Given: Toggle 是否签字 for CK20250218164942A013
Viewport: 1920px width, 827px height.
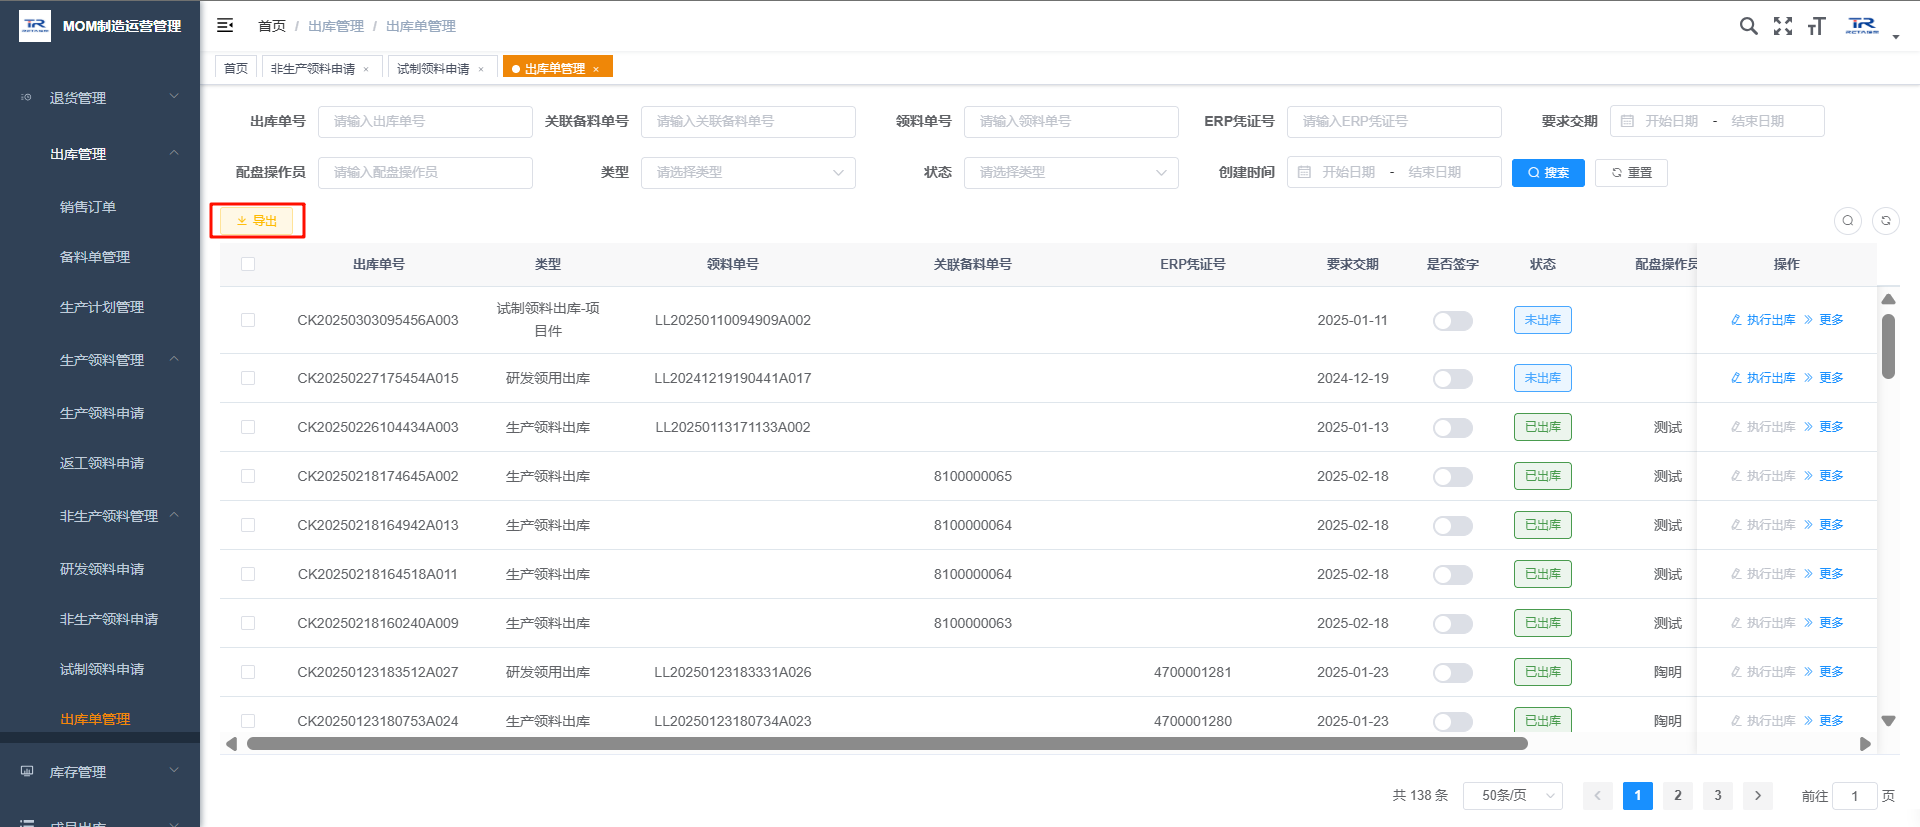Looking at the screenshot, I should click(x=1452, y=525).
